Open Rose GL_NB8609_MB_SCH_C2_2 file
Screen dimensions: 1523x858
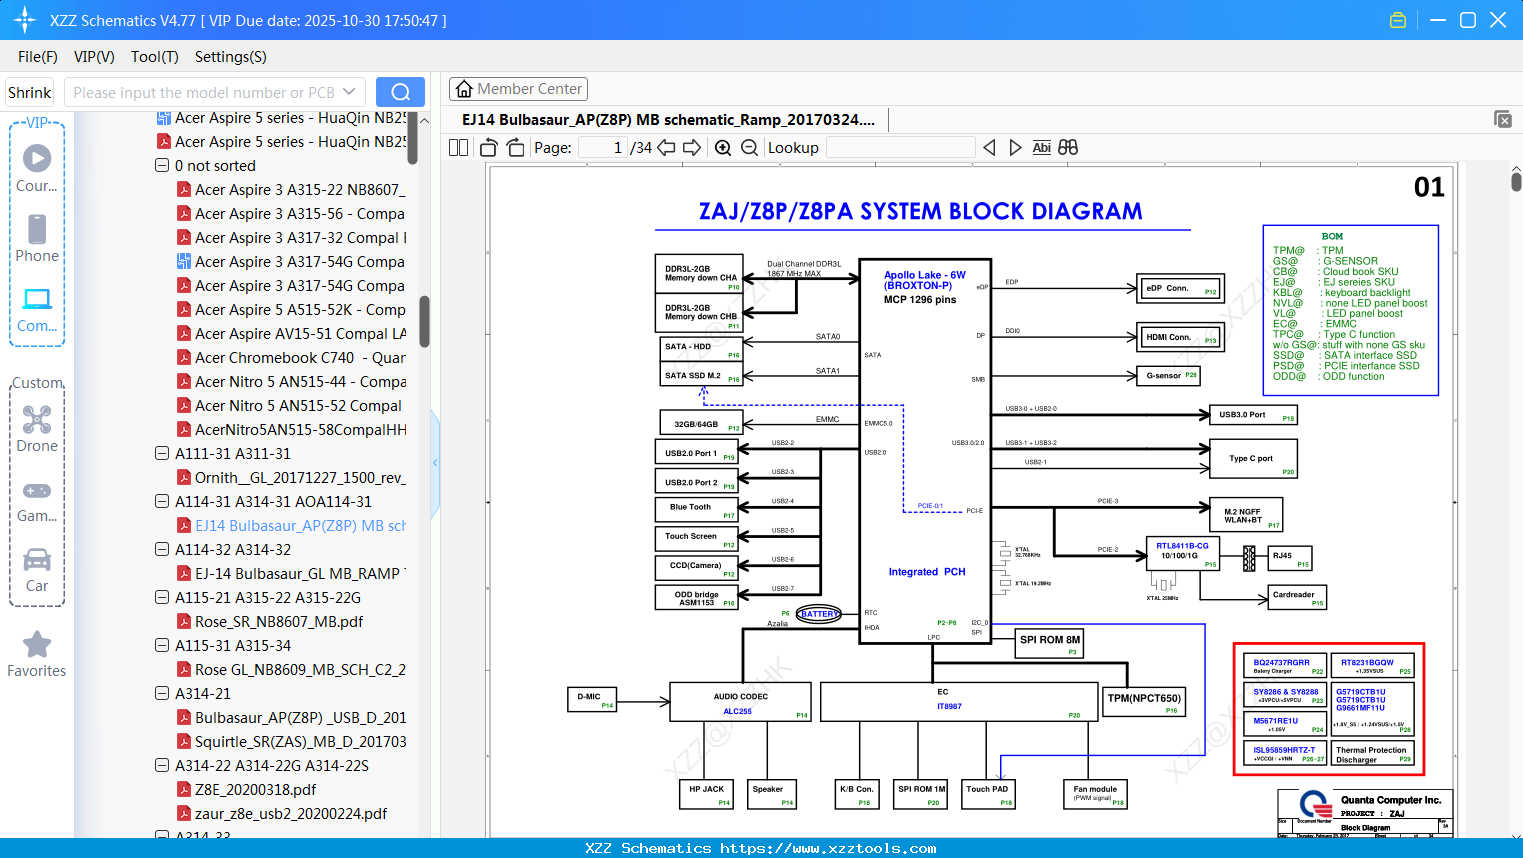point(291,670)
